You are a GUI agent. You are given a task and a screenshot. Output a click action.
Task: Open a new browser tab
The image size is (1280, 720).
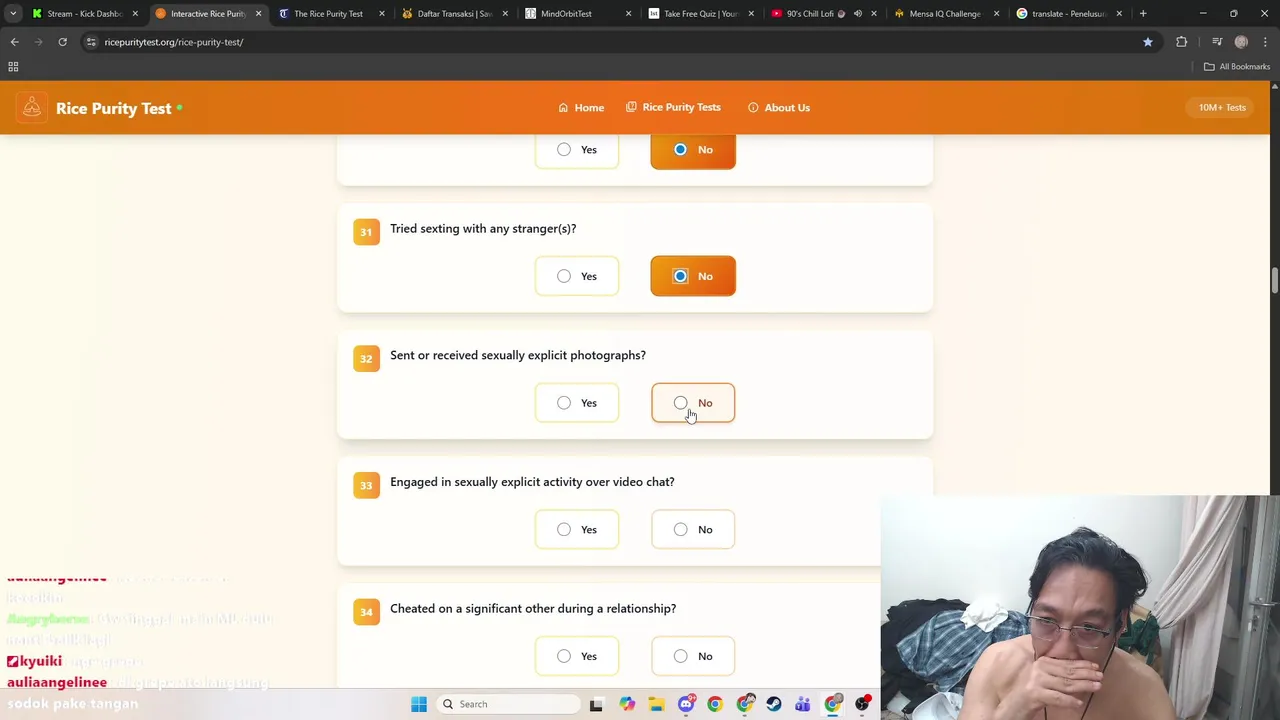[x=1143, y=14]
